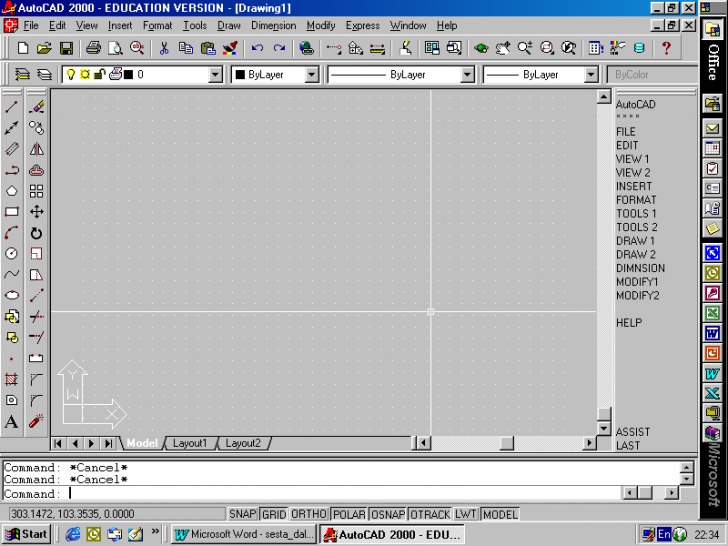Select the Line draw tool

12,107
